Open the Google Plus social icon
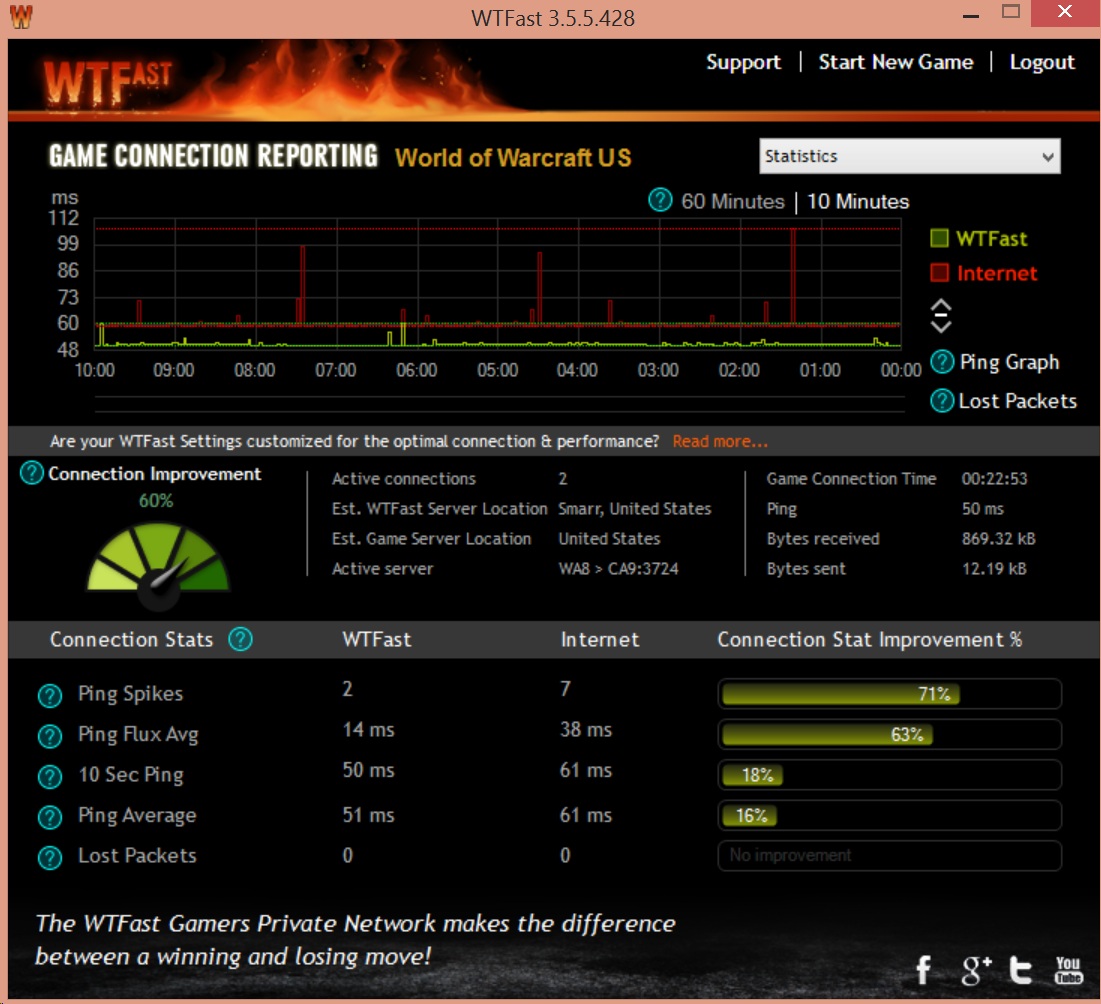 click(x=976, y=970)
